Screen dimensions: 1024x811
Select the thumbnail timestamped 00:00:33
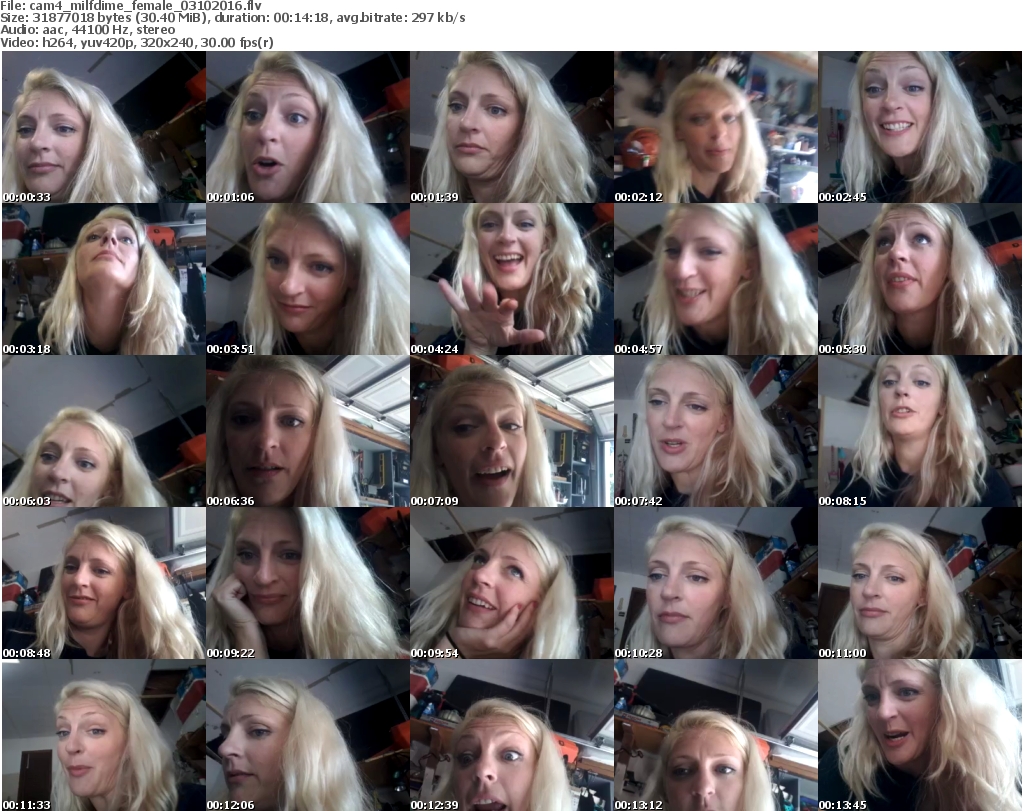pyautogui.click(x=104, y=127)
